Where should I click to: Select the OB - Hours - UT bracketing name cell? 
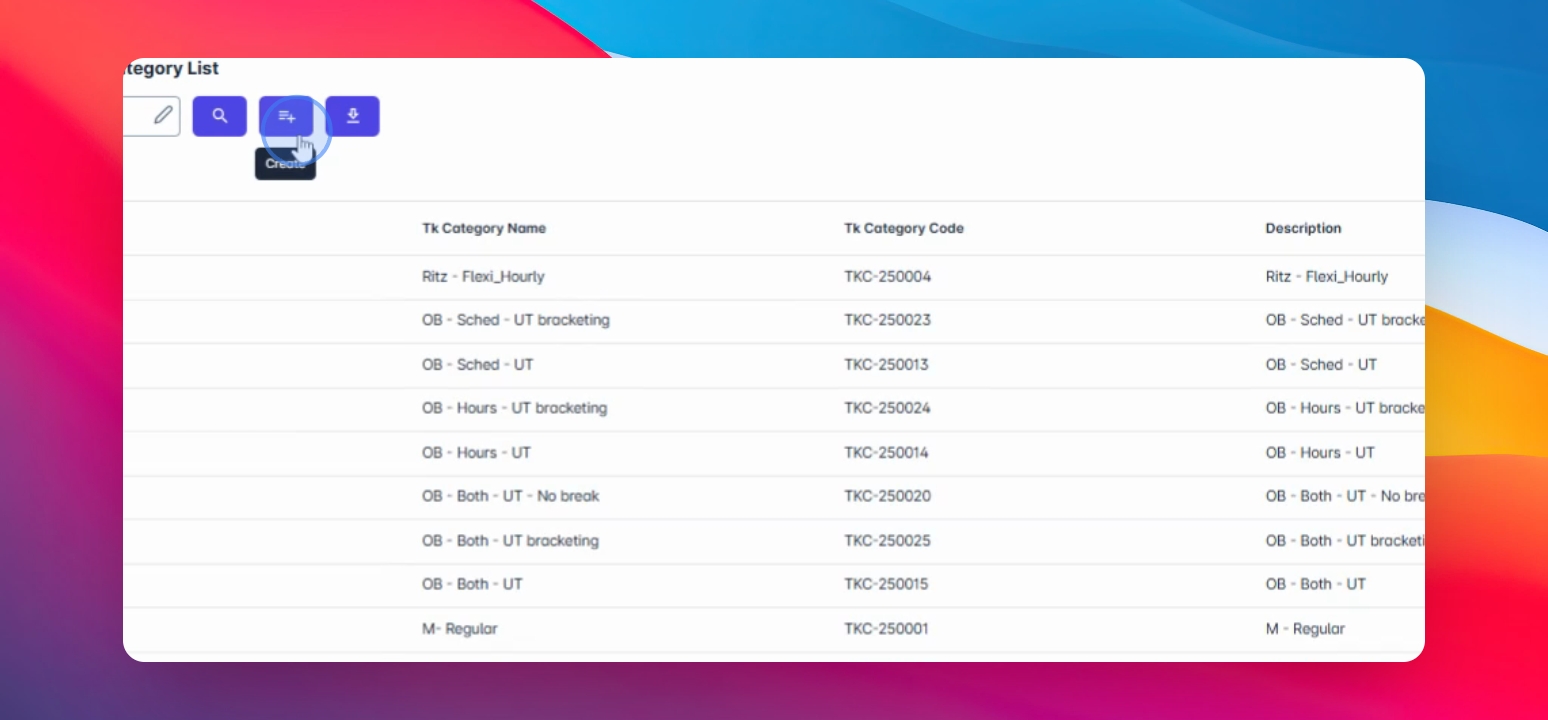(514, 408)
